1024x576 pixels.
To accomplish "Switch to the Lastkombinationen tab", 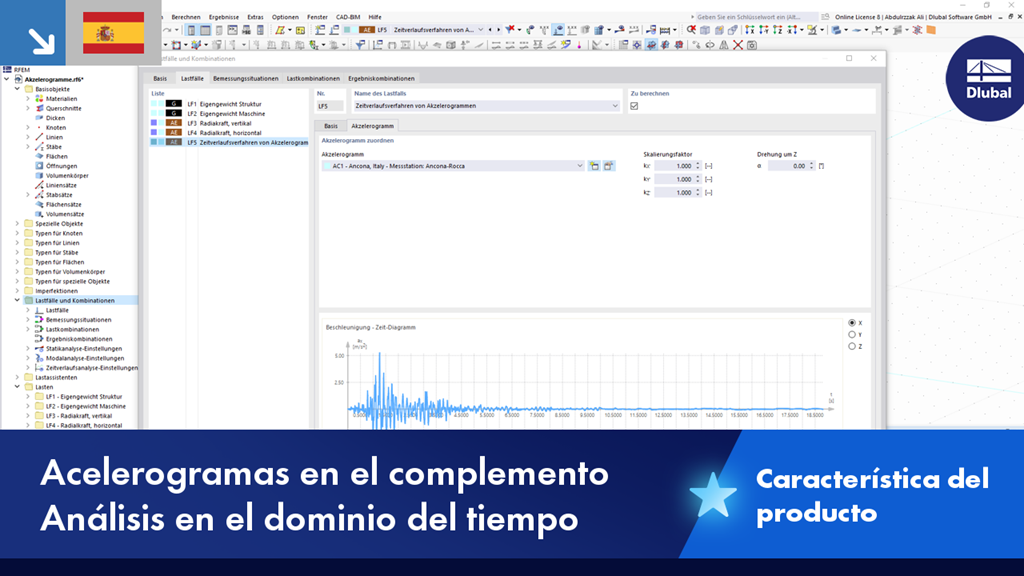I will point(313,78).
